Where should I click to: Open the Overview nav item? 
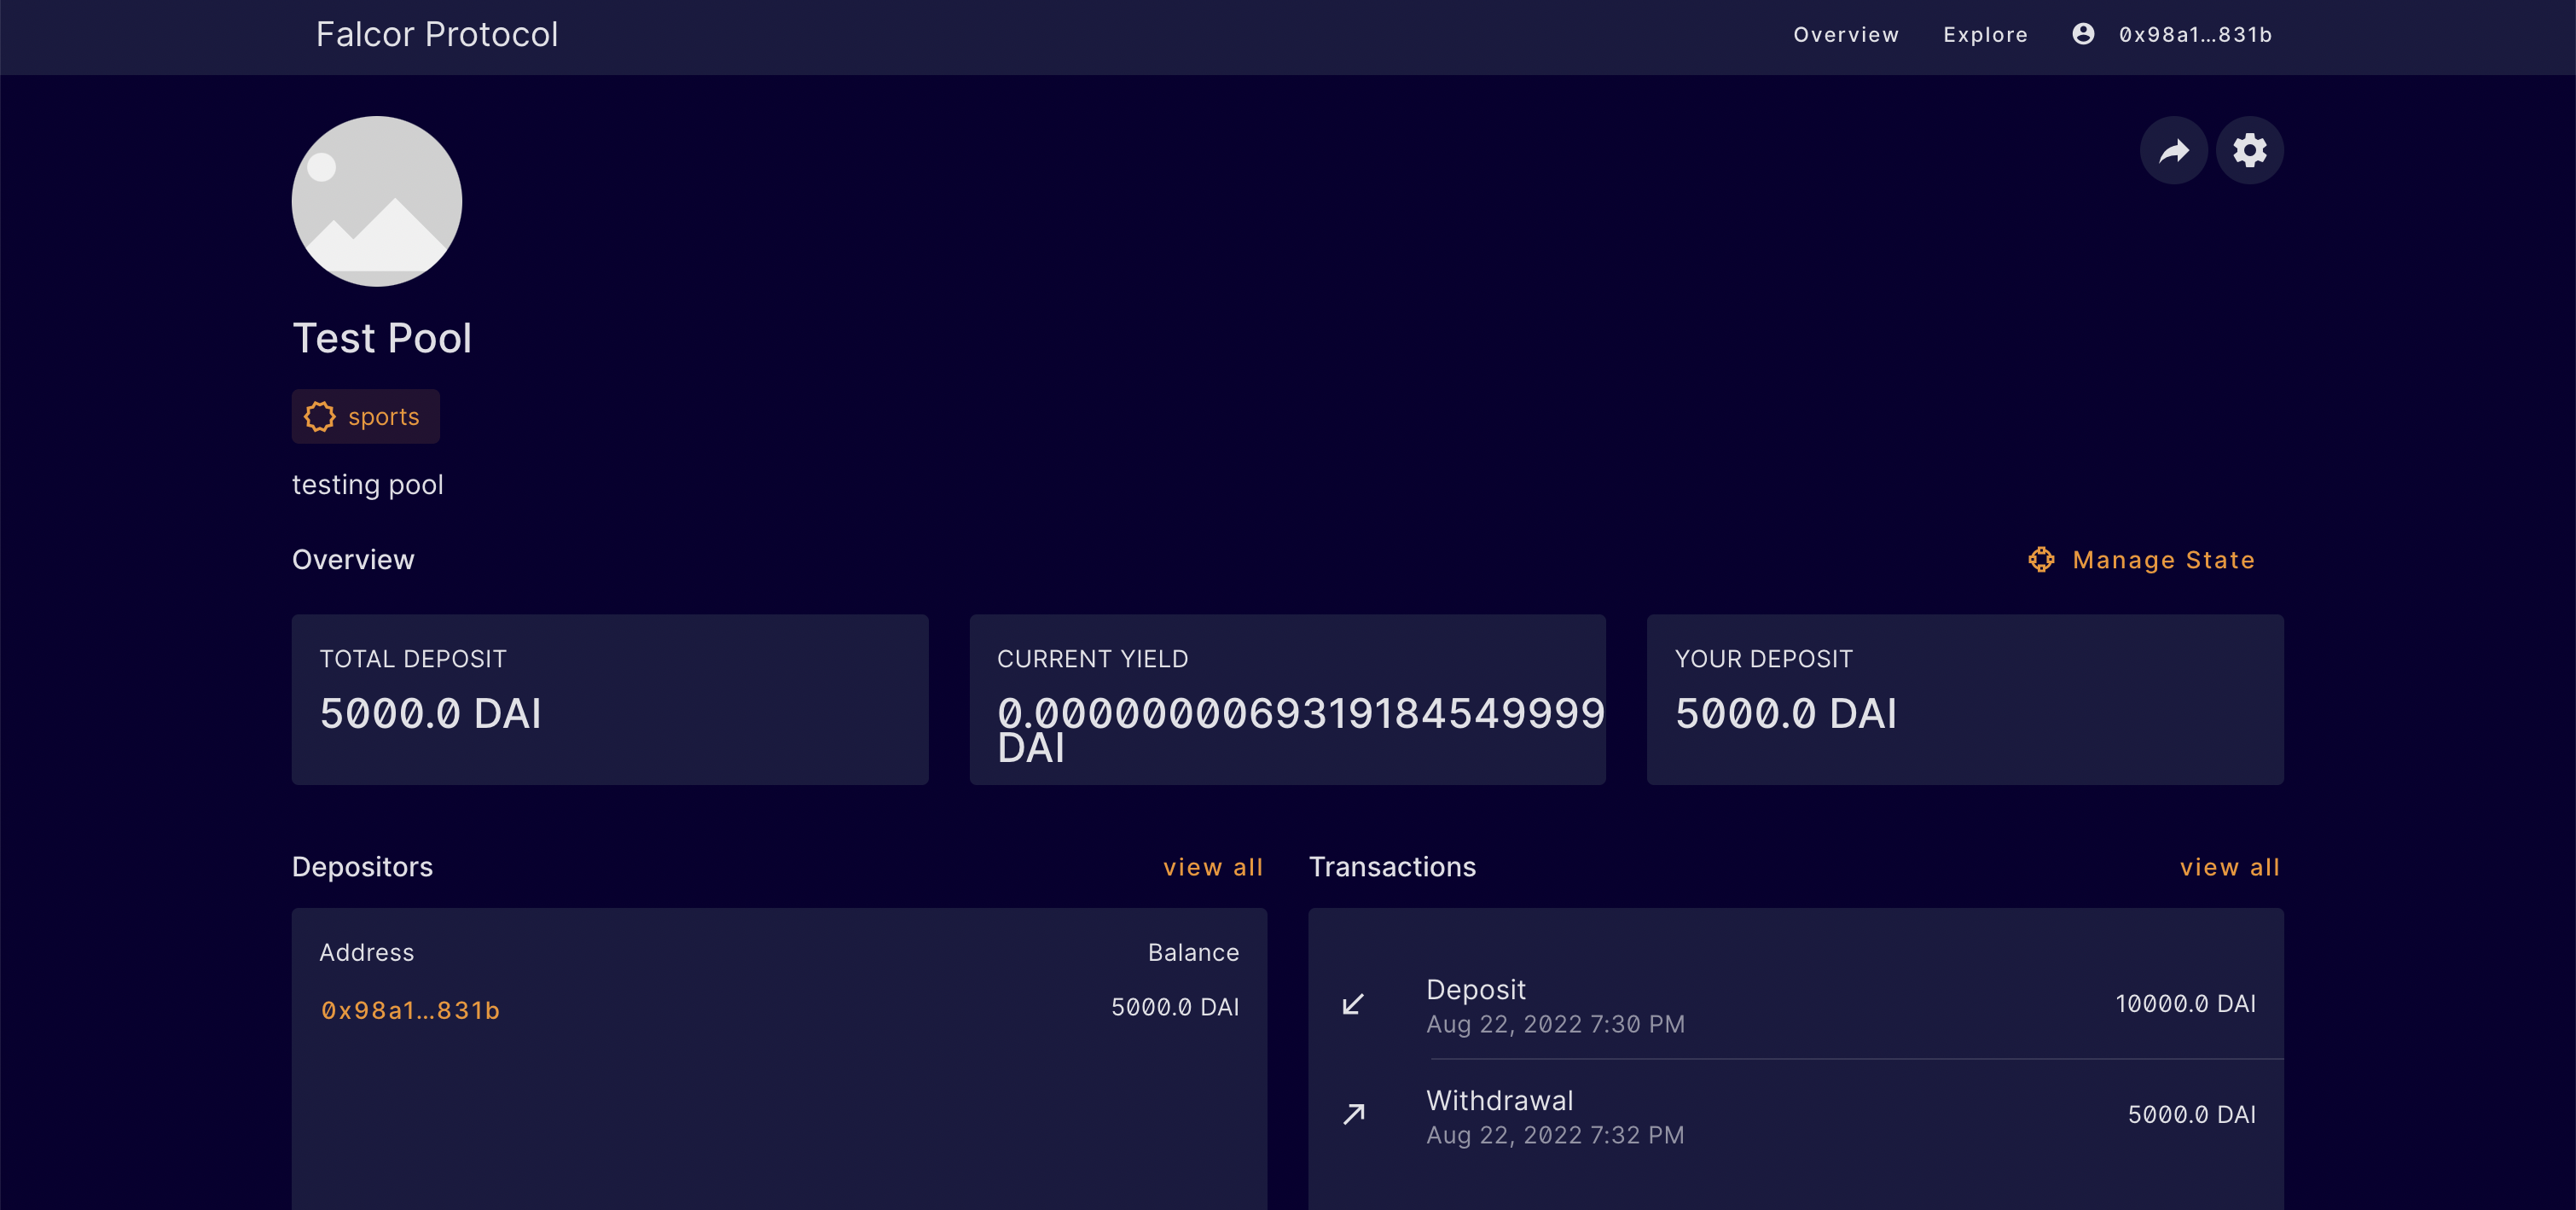point(1845,35)
